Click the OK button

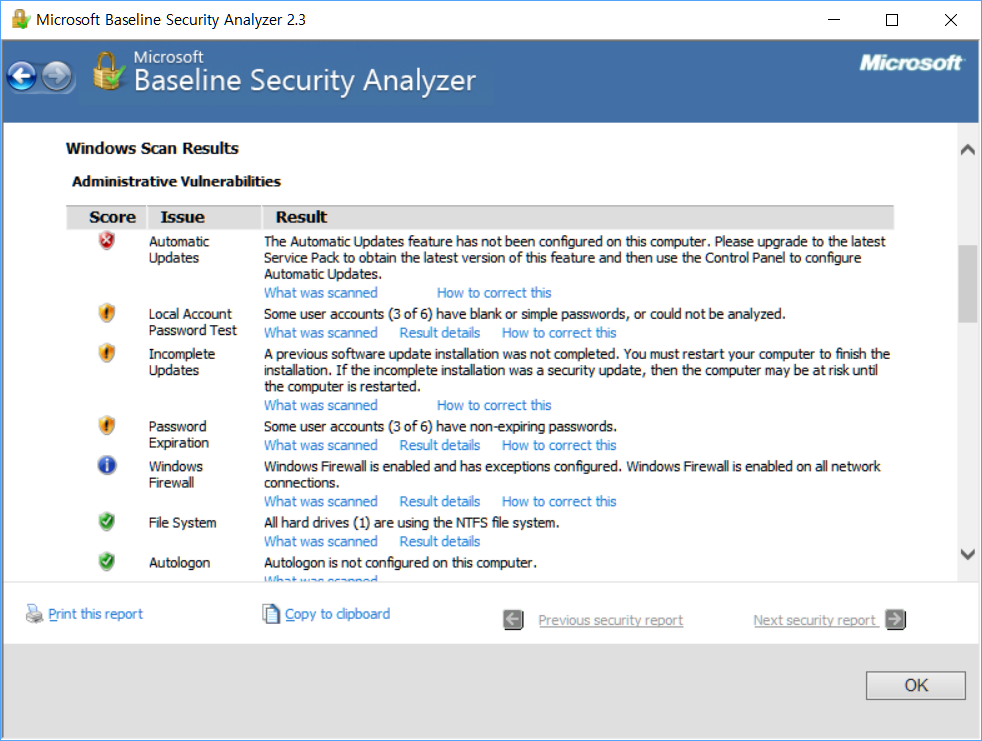pyautogui.click(x=916, y=685)
